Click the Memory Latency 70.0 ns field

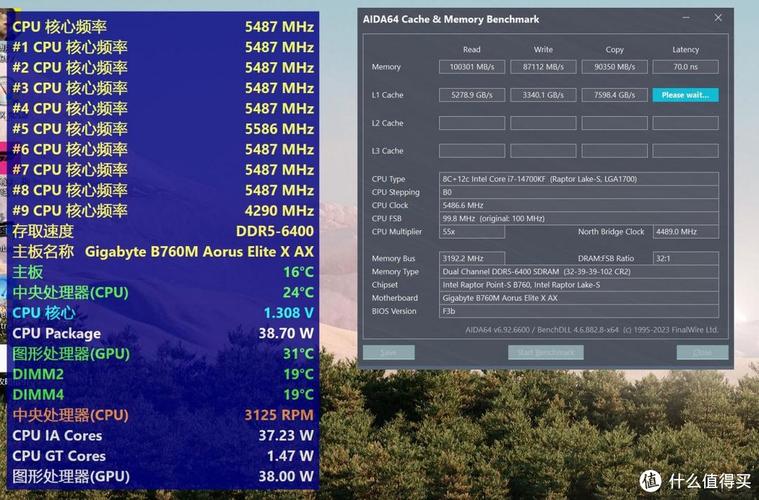(685, 67)
